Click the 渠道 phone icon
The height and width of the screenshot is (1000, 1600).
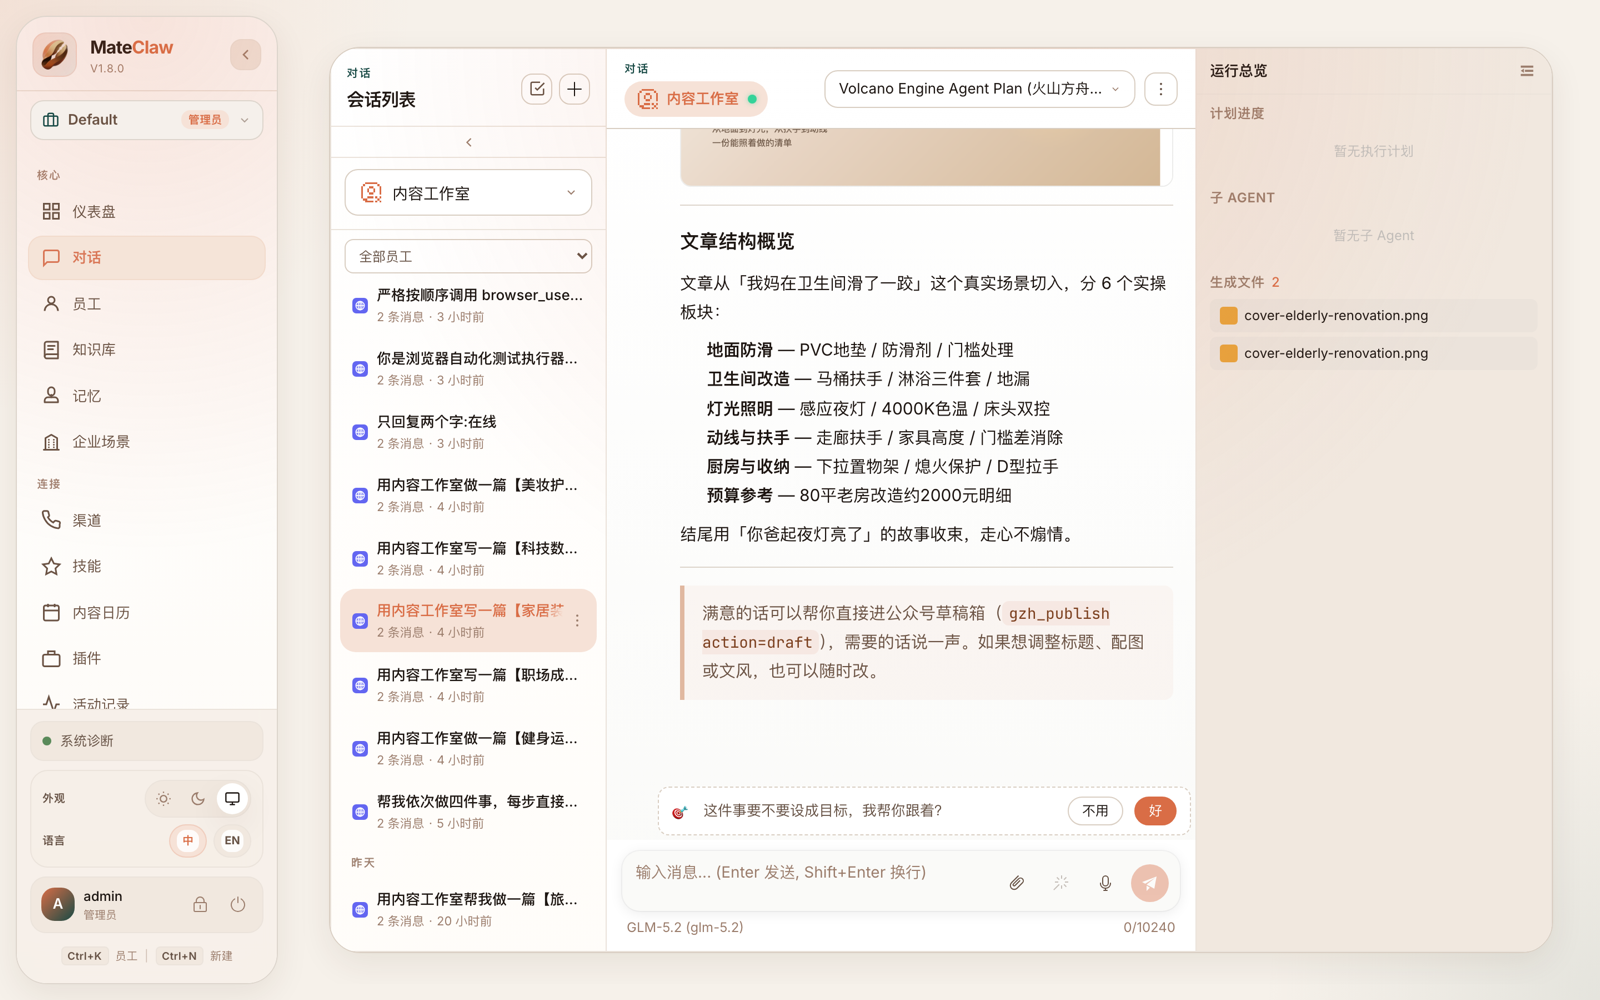click(51, 520)
